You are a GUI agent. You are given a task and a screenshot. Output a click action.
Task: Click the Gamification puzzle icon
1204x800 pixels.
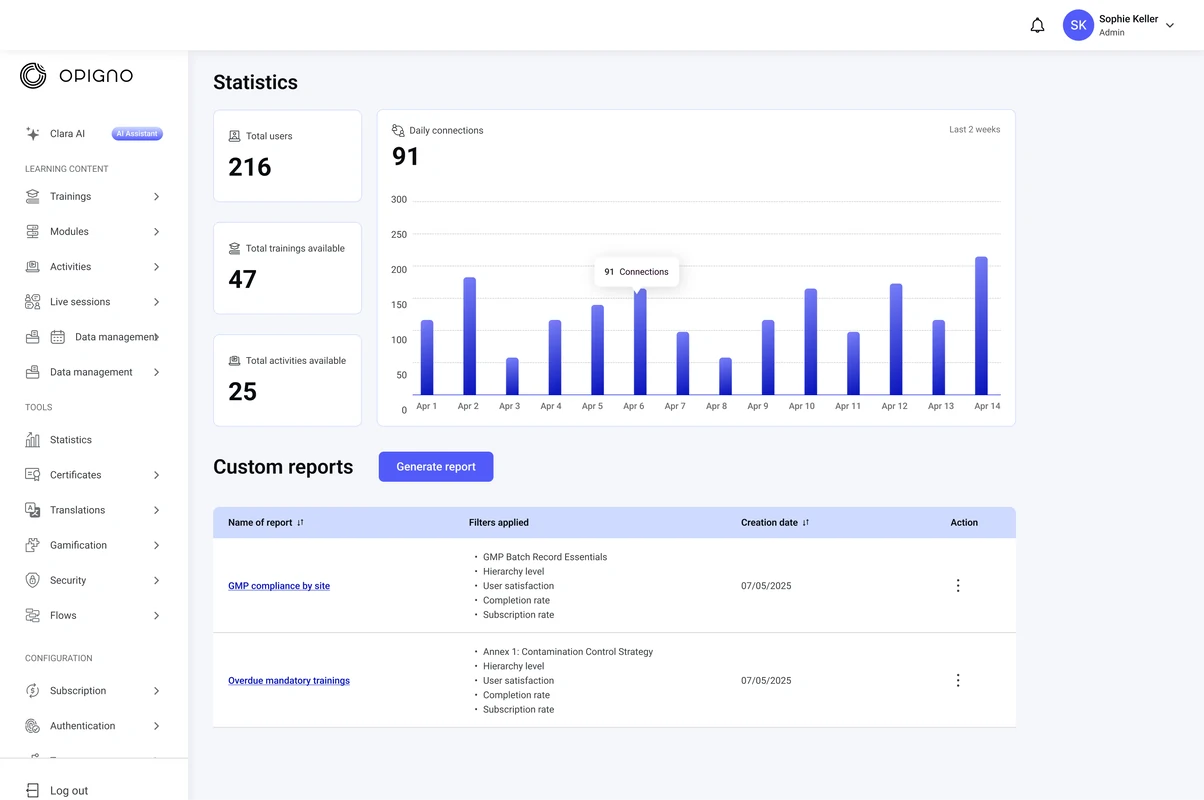[33, 545]
